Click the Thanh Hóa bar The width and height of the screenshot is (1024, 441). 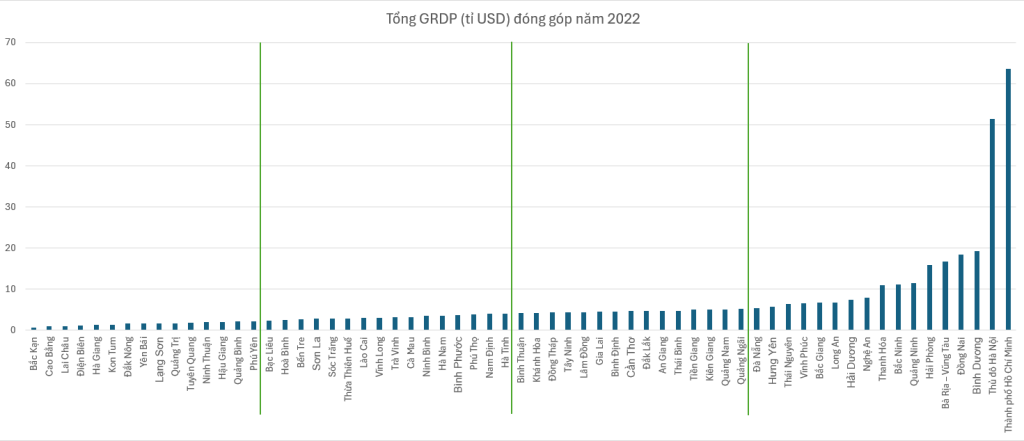pyautogui.click(x=882, y=308)
